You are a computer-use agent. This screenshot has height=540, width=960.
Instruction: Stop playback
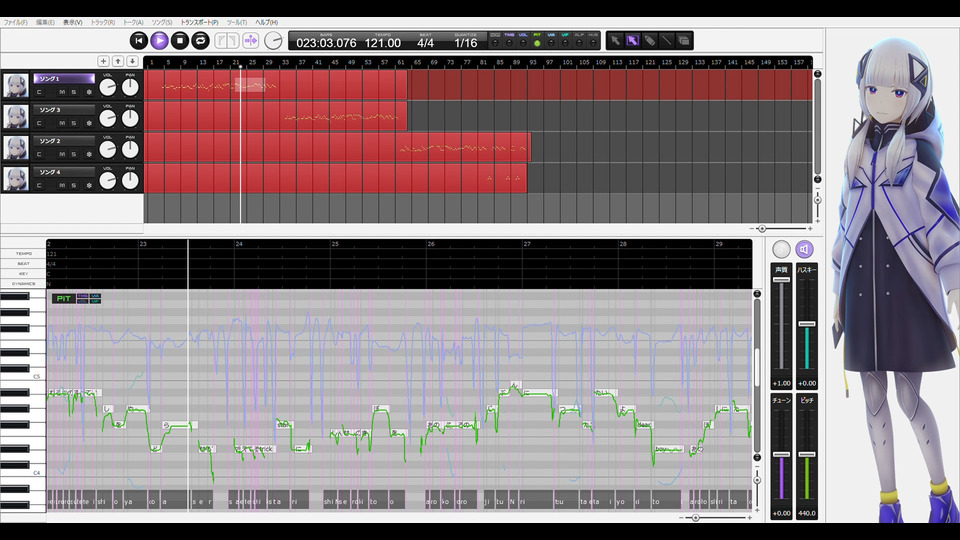[x=179, y=40]
